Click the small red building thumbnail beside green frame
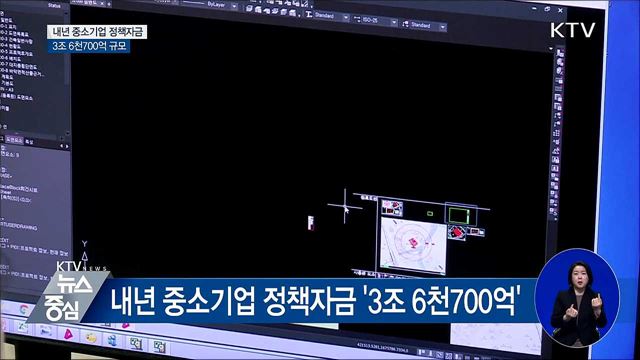Screen dimensions: 640x360 [456, 233]
